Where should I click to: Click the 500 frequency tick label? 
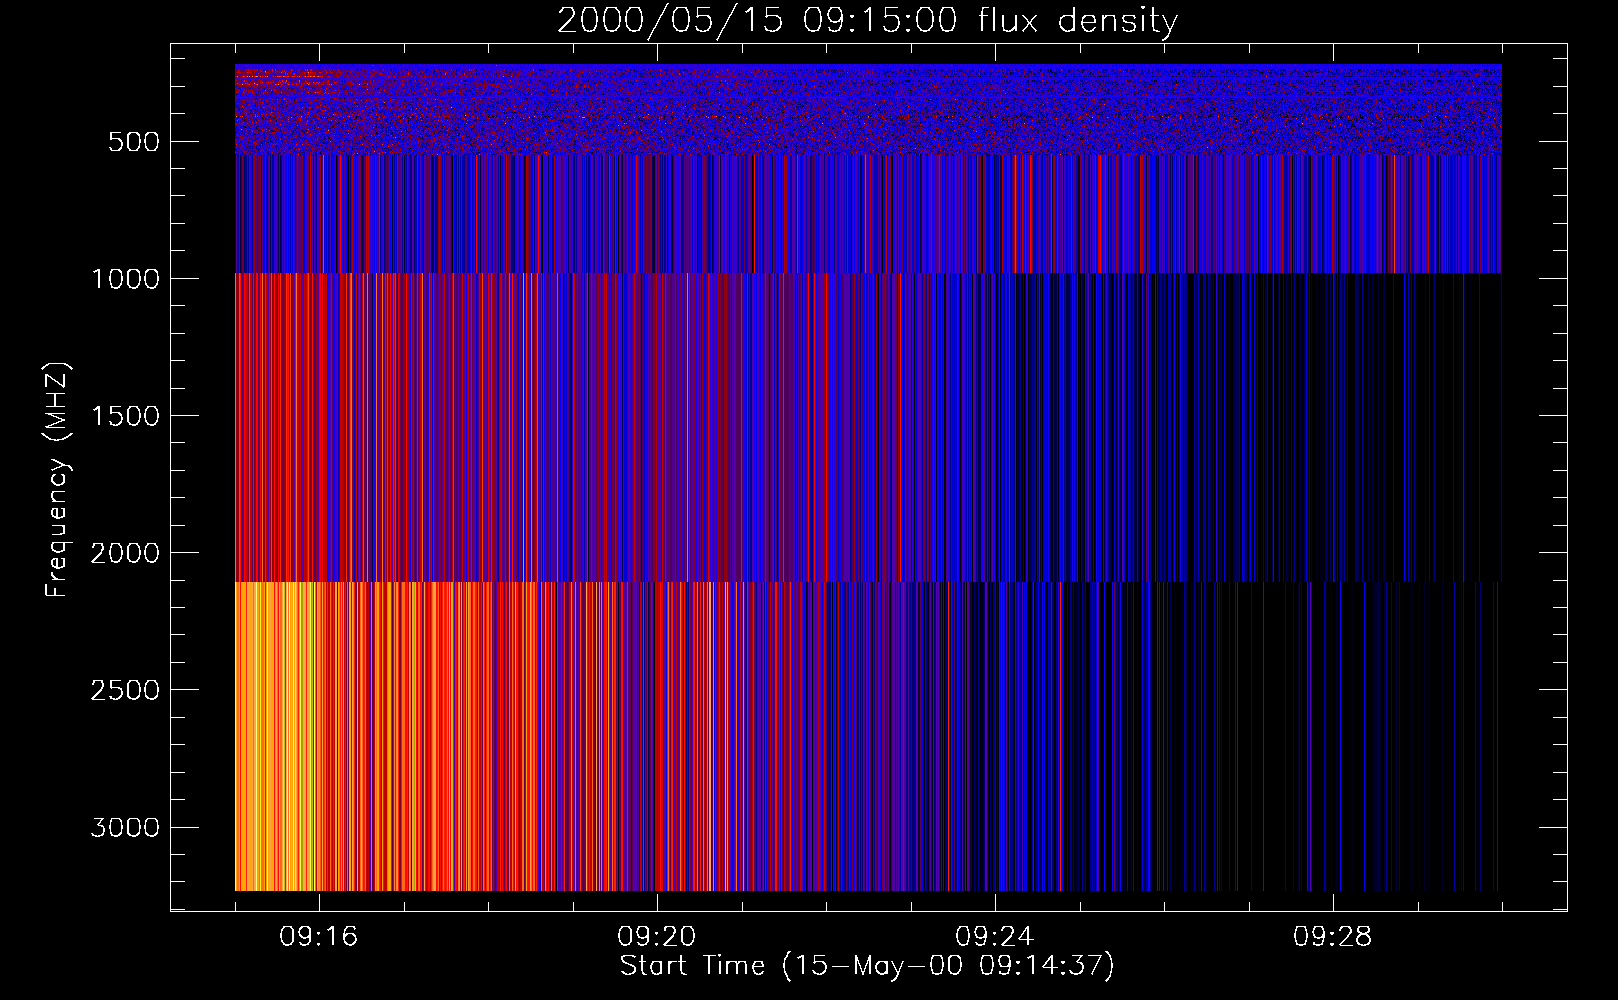134,142
